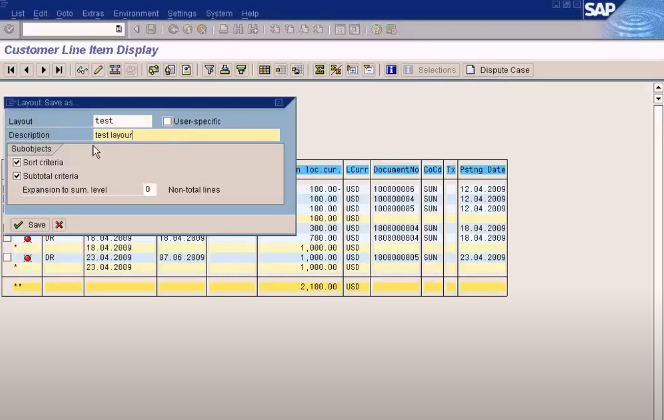This screenshot has height=420, width=664.
Task: Click the Dispute Case button
Action: [498, 70]
